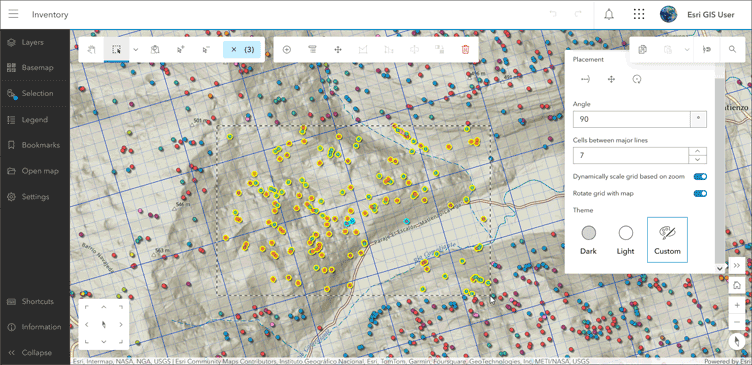Open Settings in the sidebar

35,197
